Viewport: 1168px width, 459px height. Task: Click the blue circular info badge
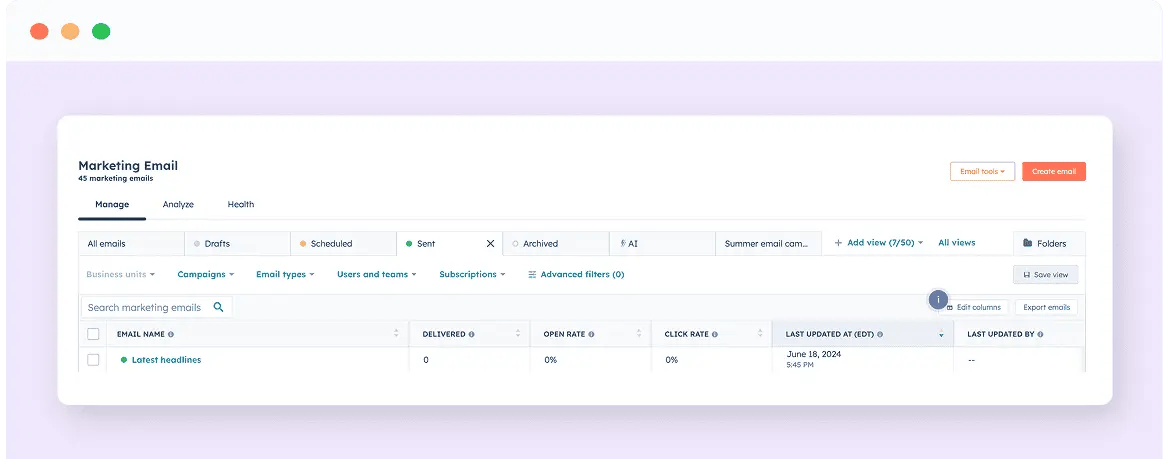[x=939, y=300]
